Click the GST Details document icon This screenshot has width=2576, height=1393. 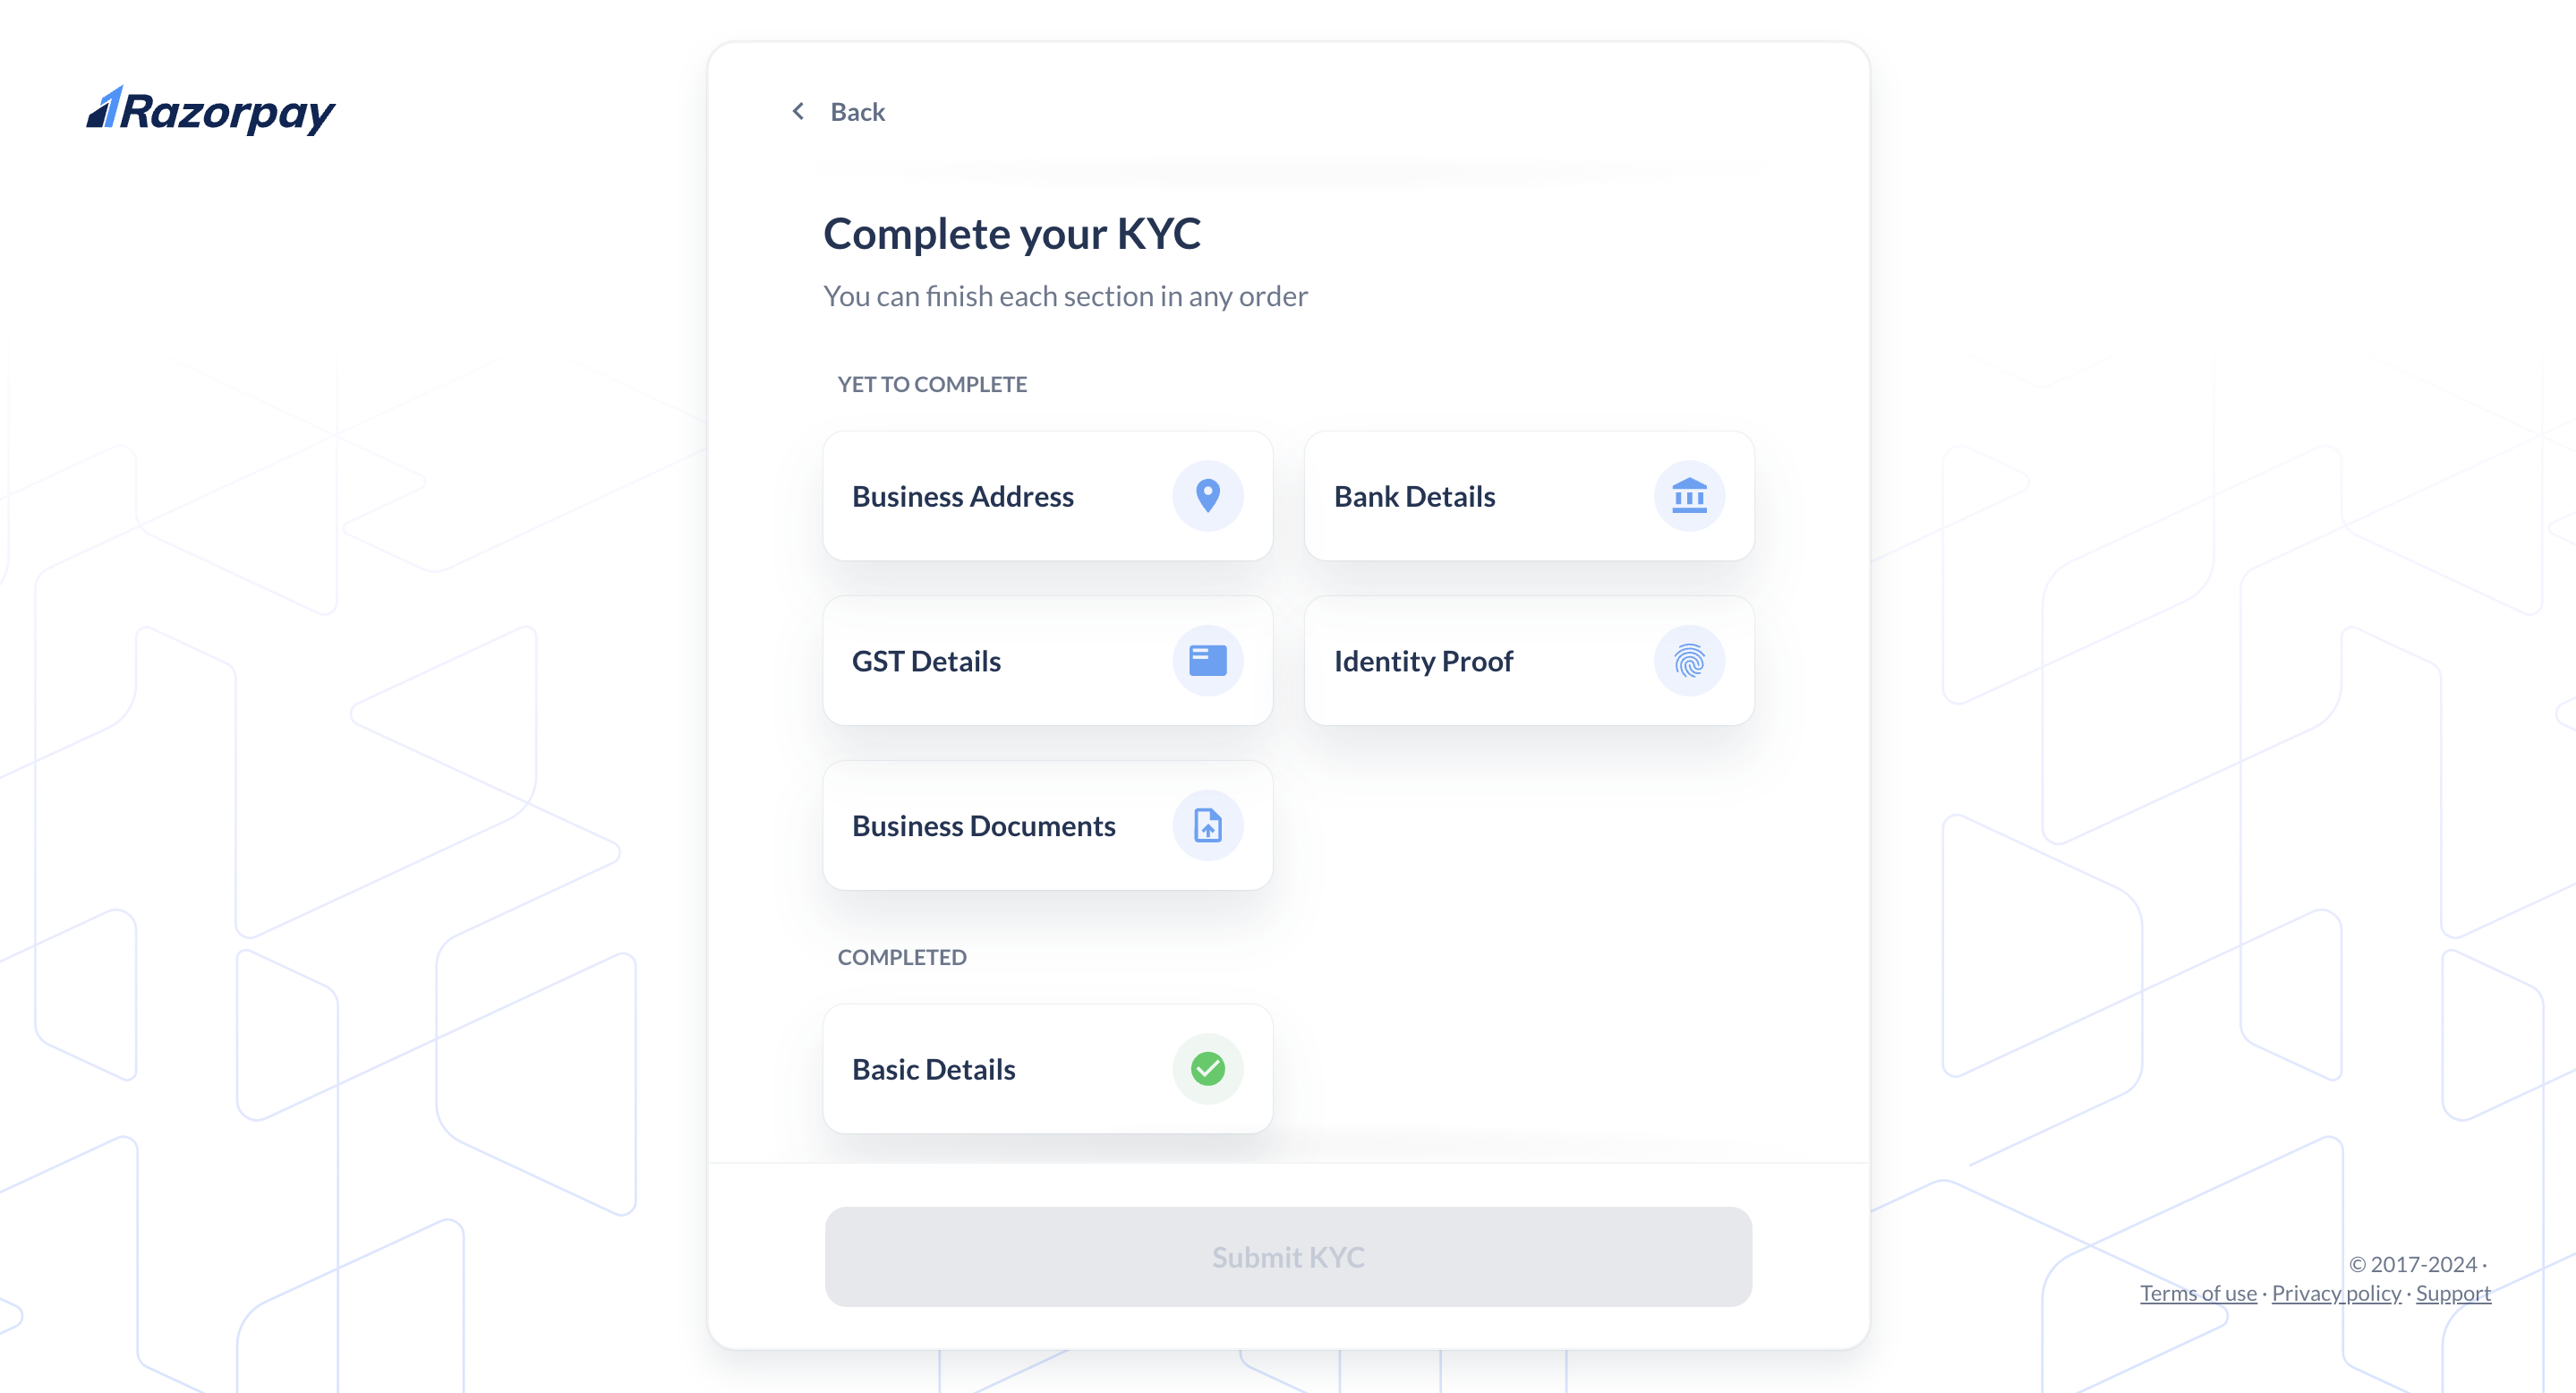[x=1206, y=661]
